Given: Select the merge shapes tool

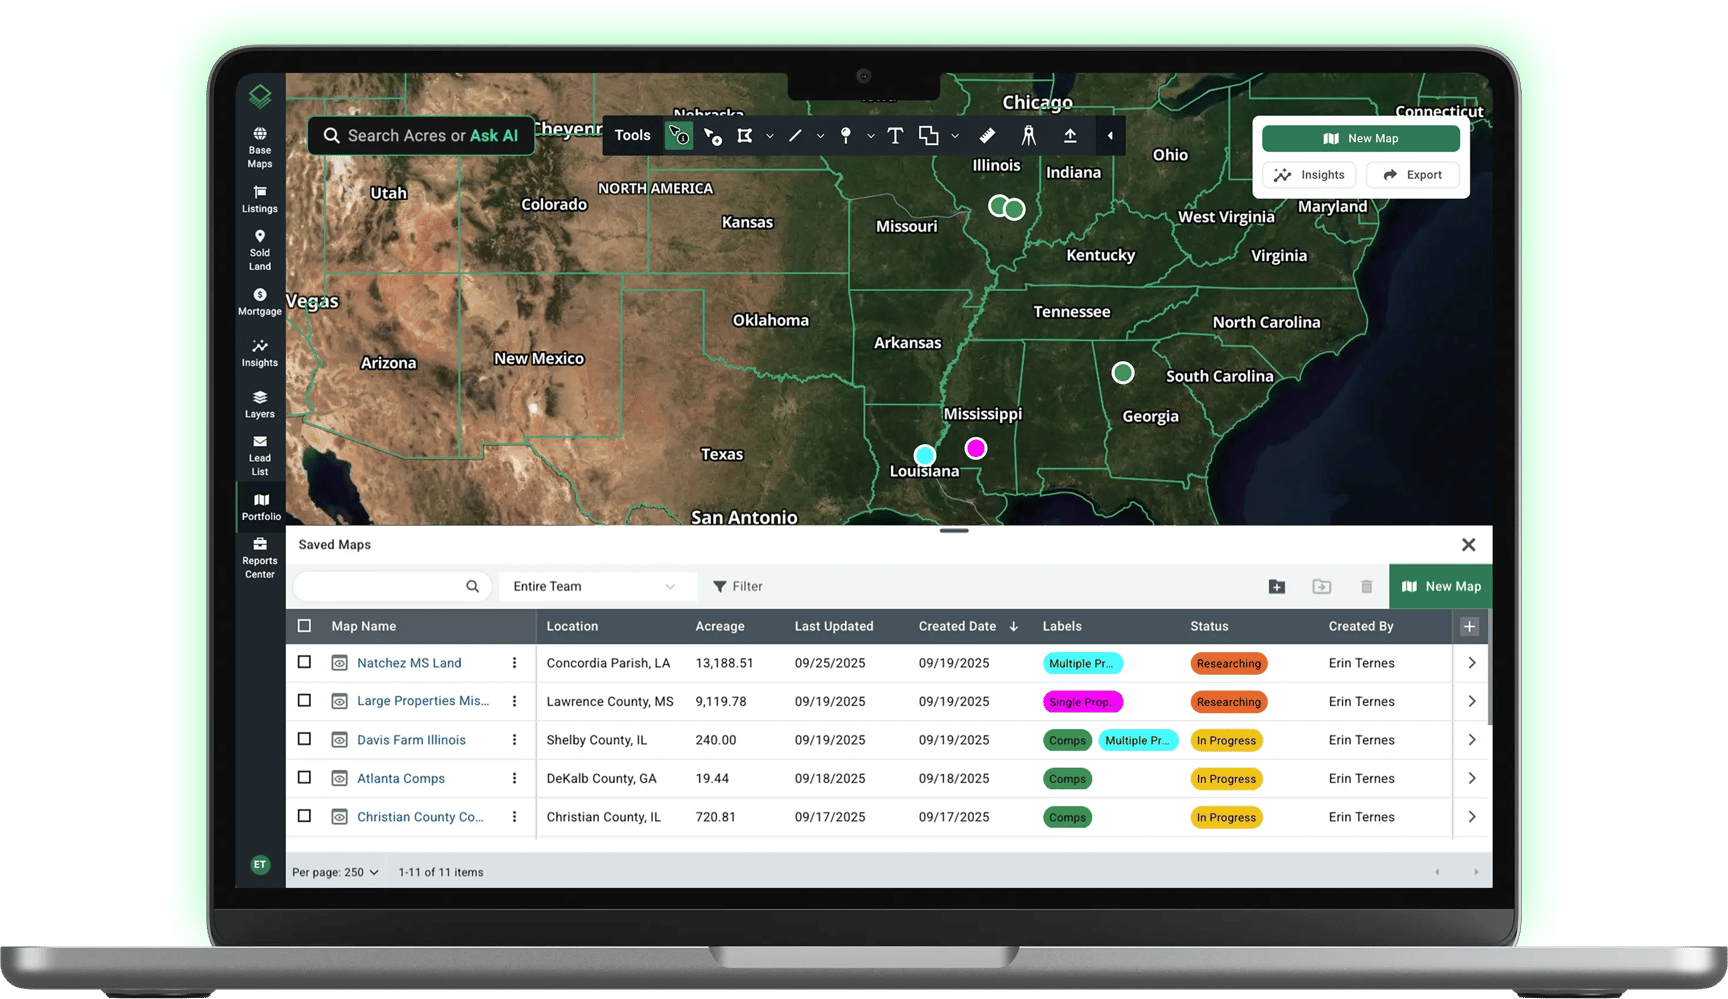Looking at the screenshot, I should click(x=929, y=136).
